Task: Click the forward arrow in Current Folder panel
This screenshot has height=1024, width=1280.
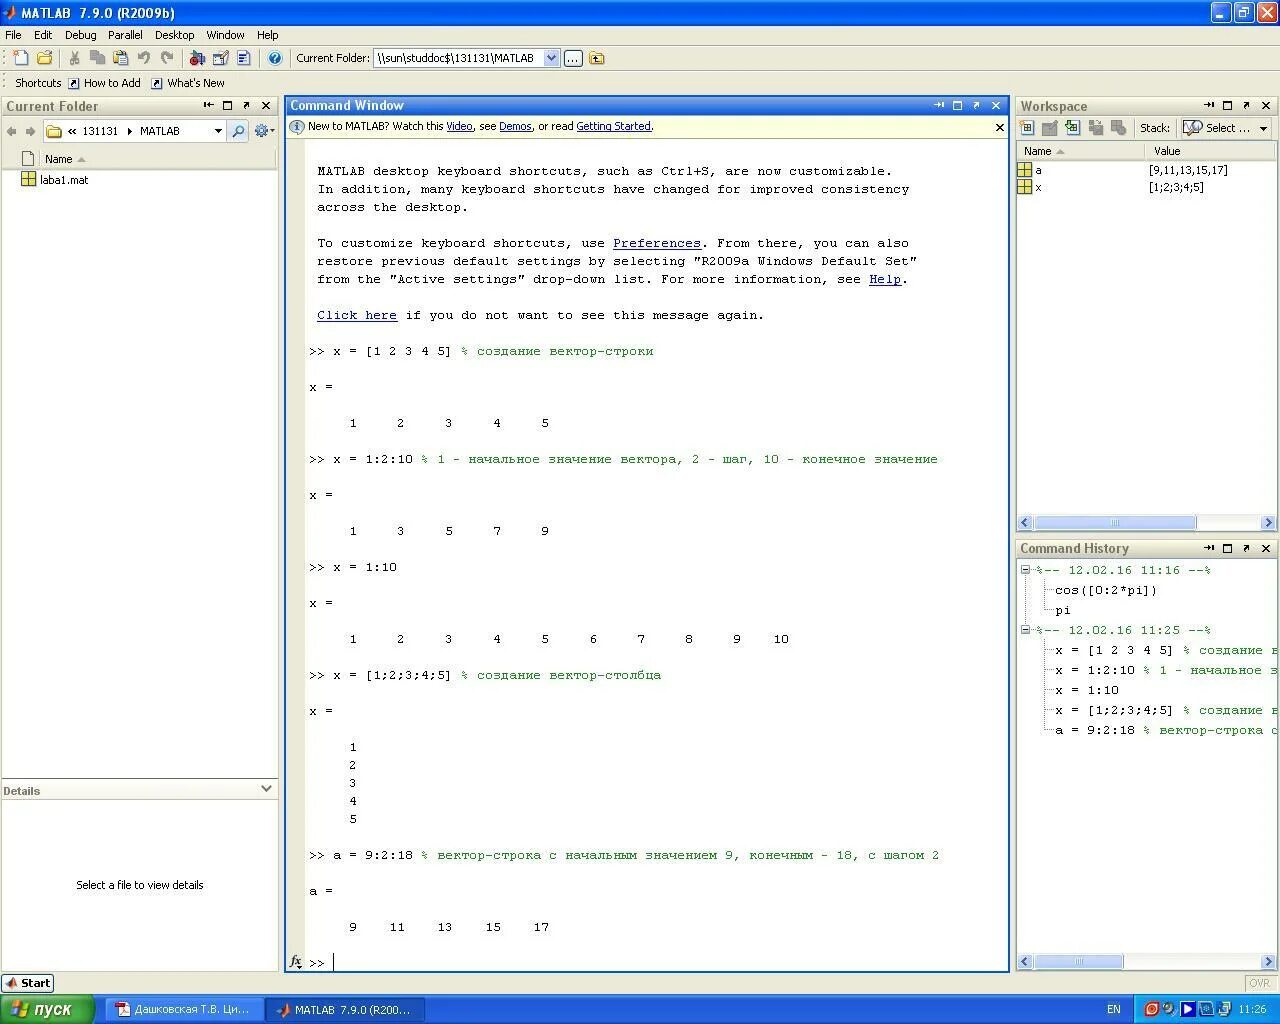Action: [x=30, y=131]
